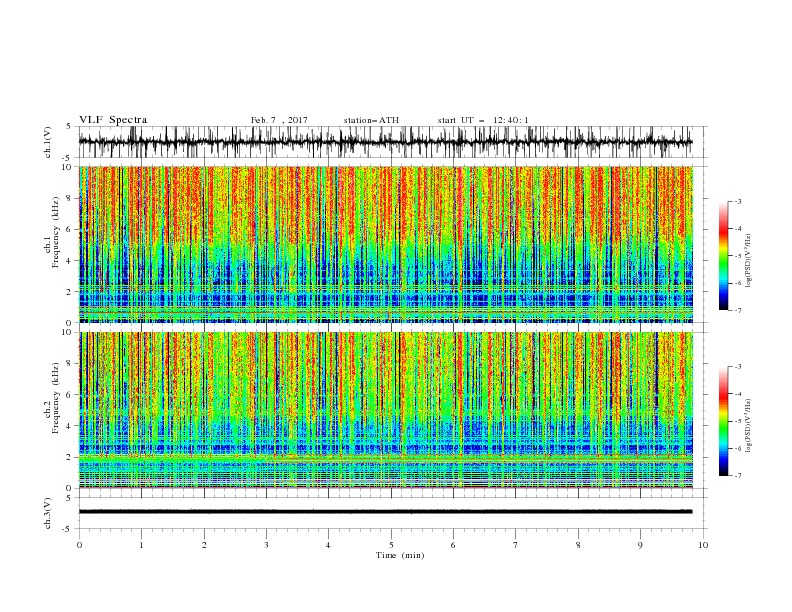Click the "VLF Spectra" title text
792x612 pixels.
[x=113, y=120]
